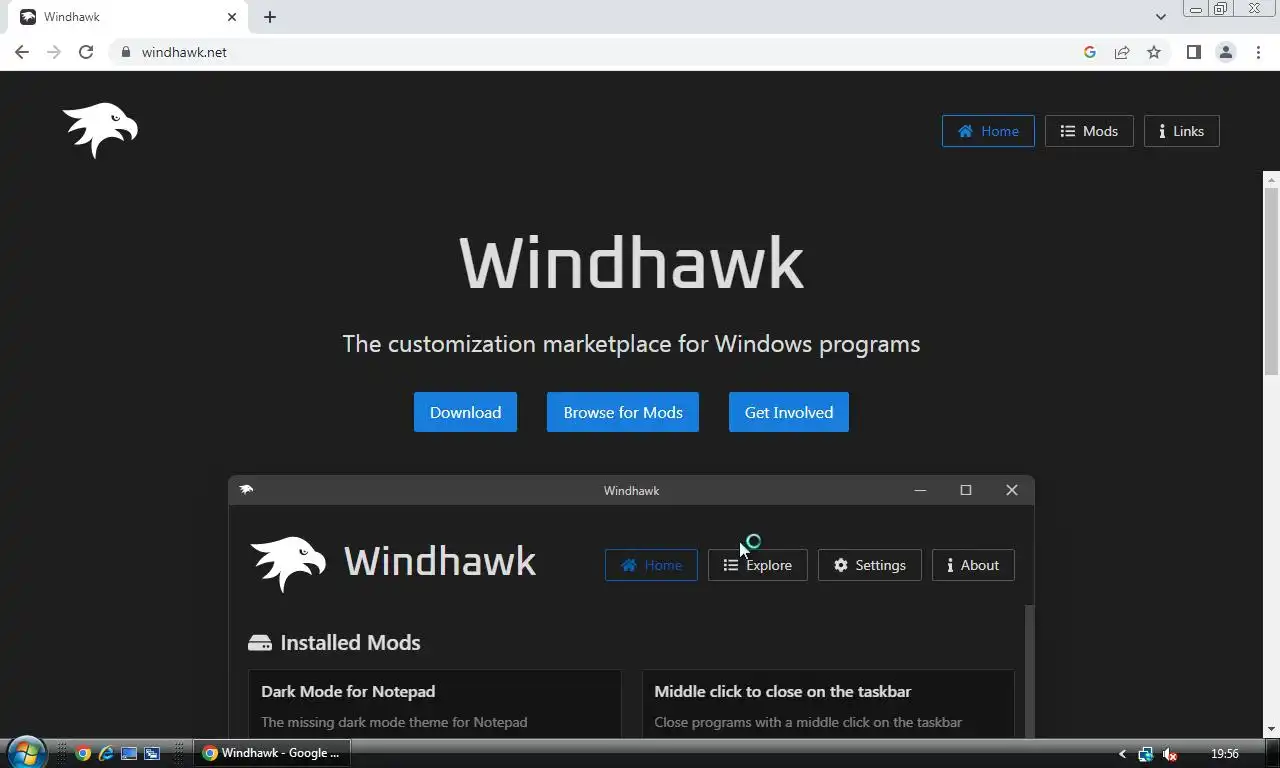The image size is (1280, 768).
Task: Click the preview window's maximize icon
Action: click(x=966, y=490)
